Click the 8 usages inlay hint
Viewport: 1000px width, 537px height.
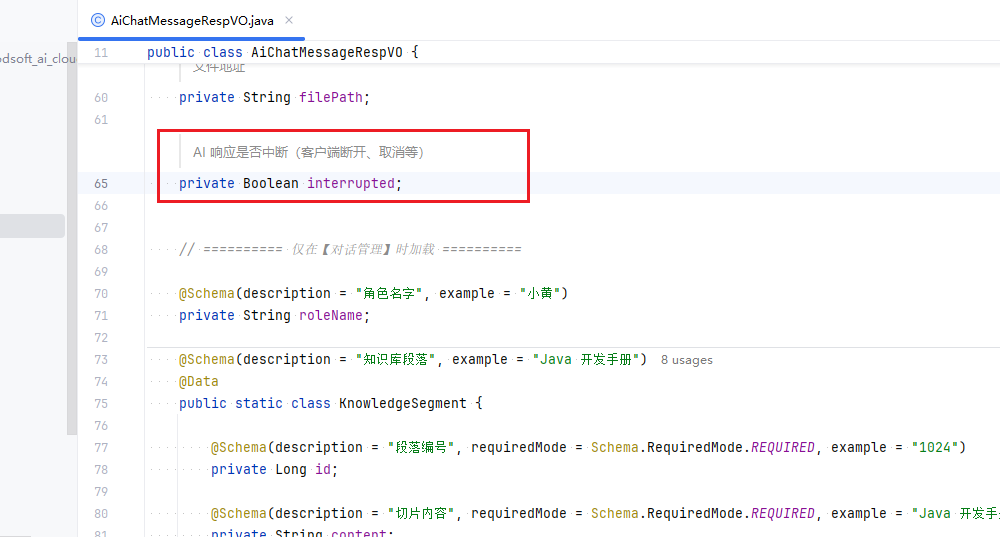(x=687, y=360)
